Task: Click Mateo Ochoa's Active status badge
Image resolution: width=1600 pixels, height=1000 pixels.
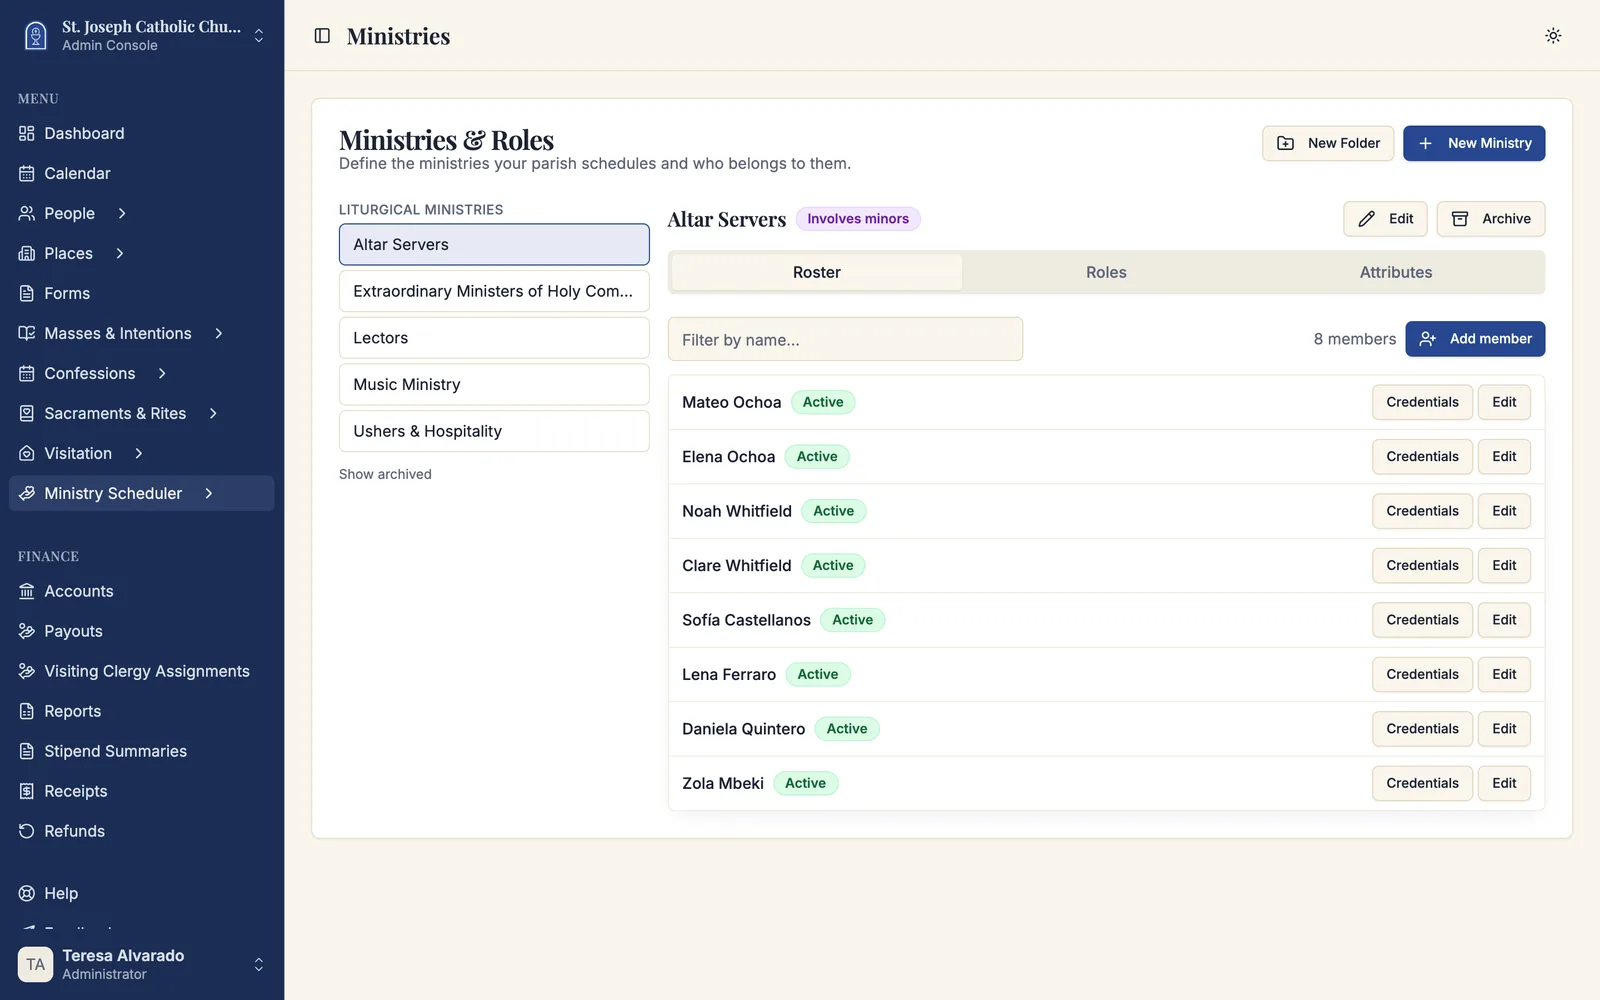Action: coord(823,403)
